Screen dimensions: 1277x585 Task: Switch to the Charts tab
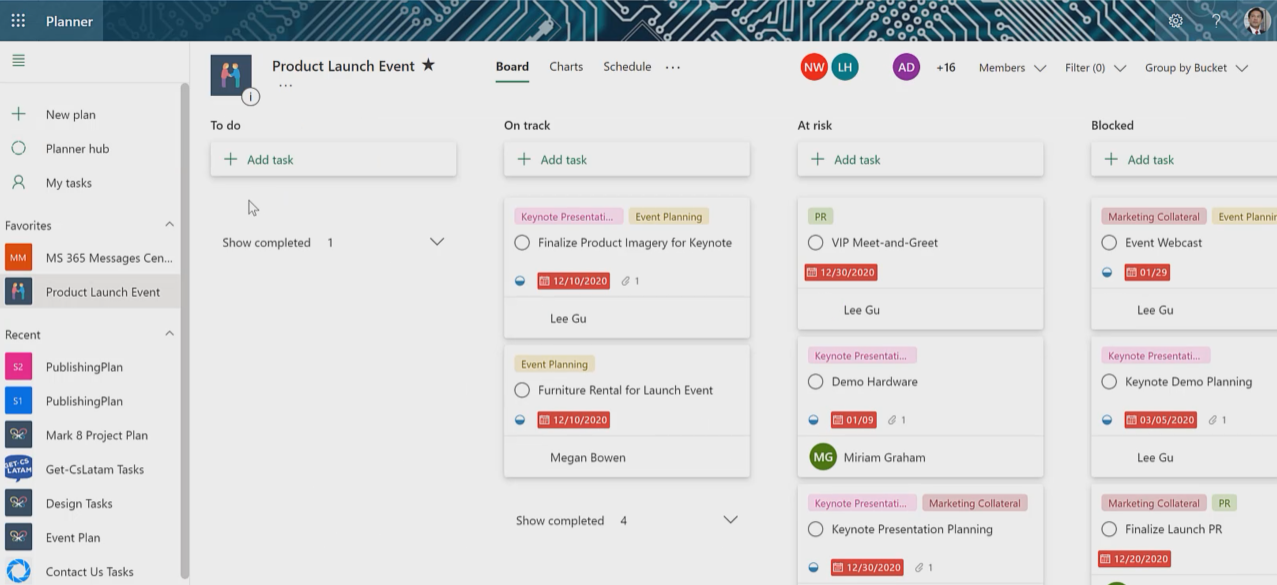click(x=566, y=67)
